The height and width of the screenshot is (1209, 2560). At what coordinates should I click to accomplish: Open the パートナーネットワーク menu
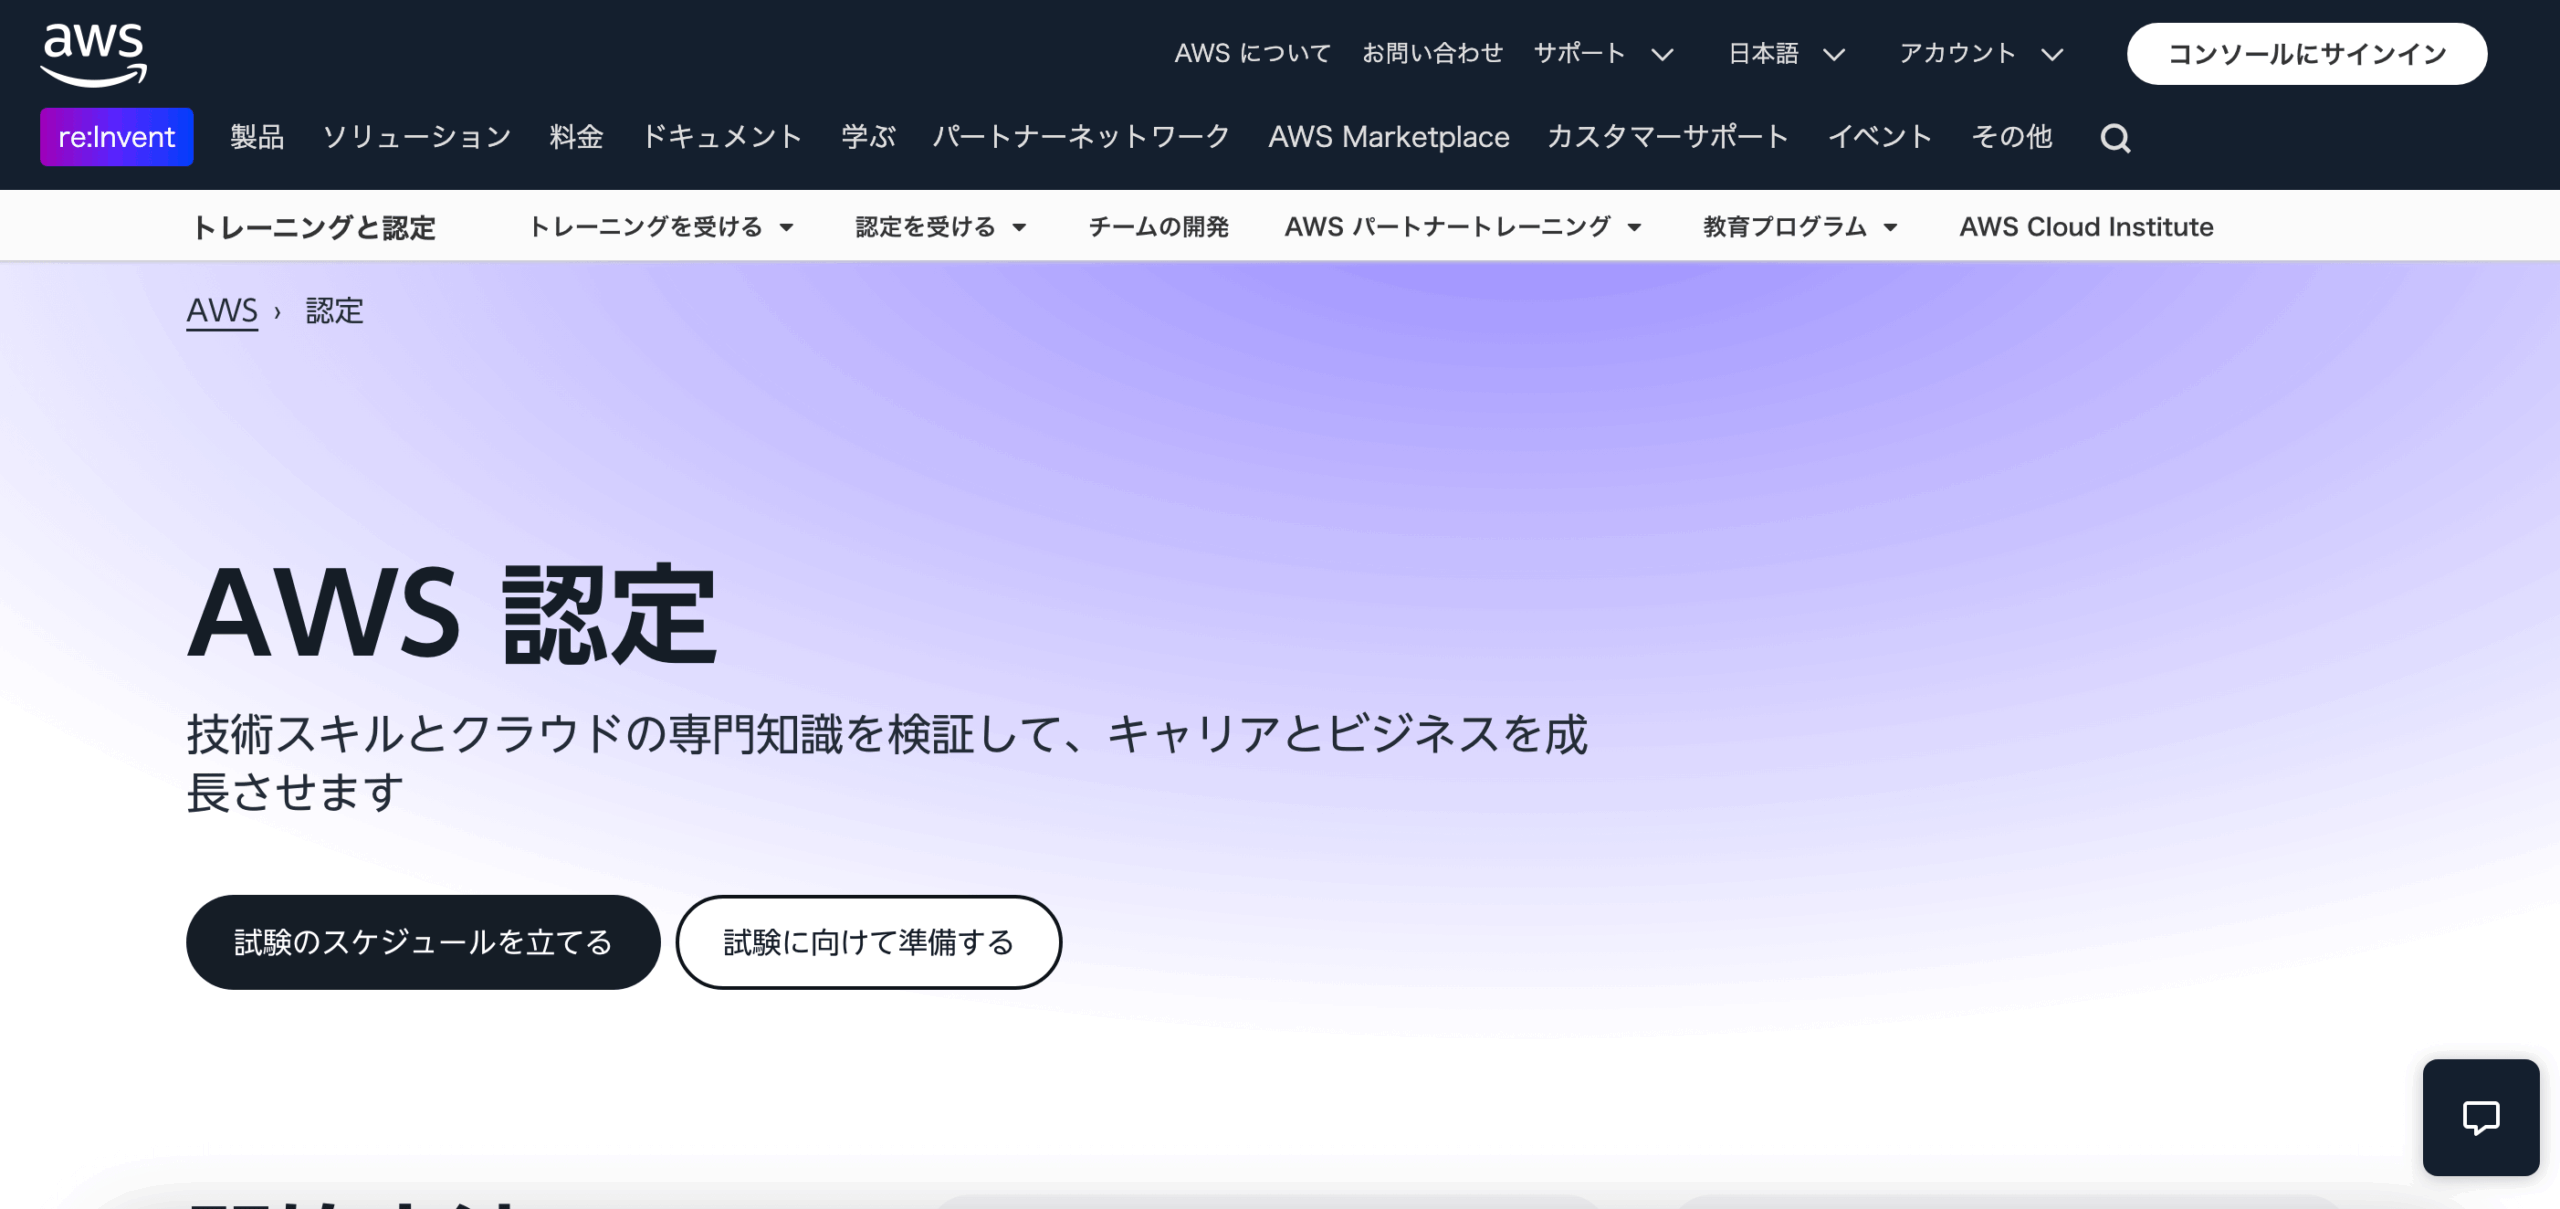click(1081, 137)
